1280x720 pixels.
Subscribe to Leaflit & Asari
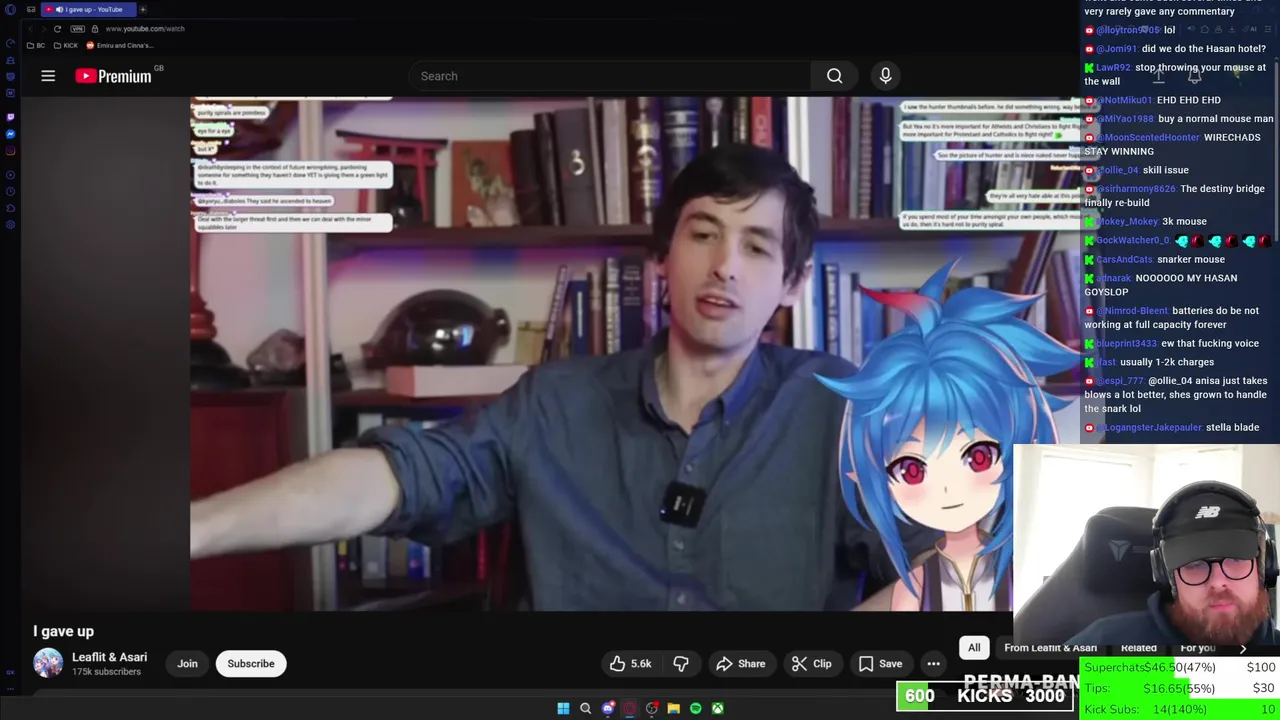[251, 664]
